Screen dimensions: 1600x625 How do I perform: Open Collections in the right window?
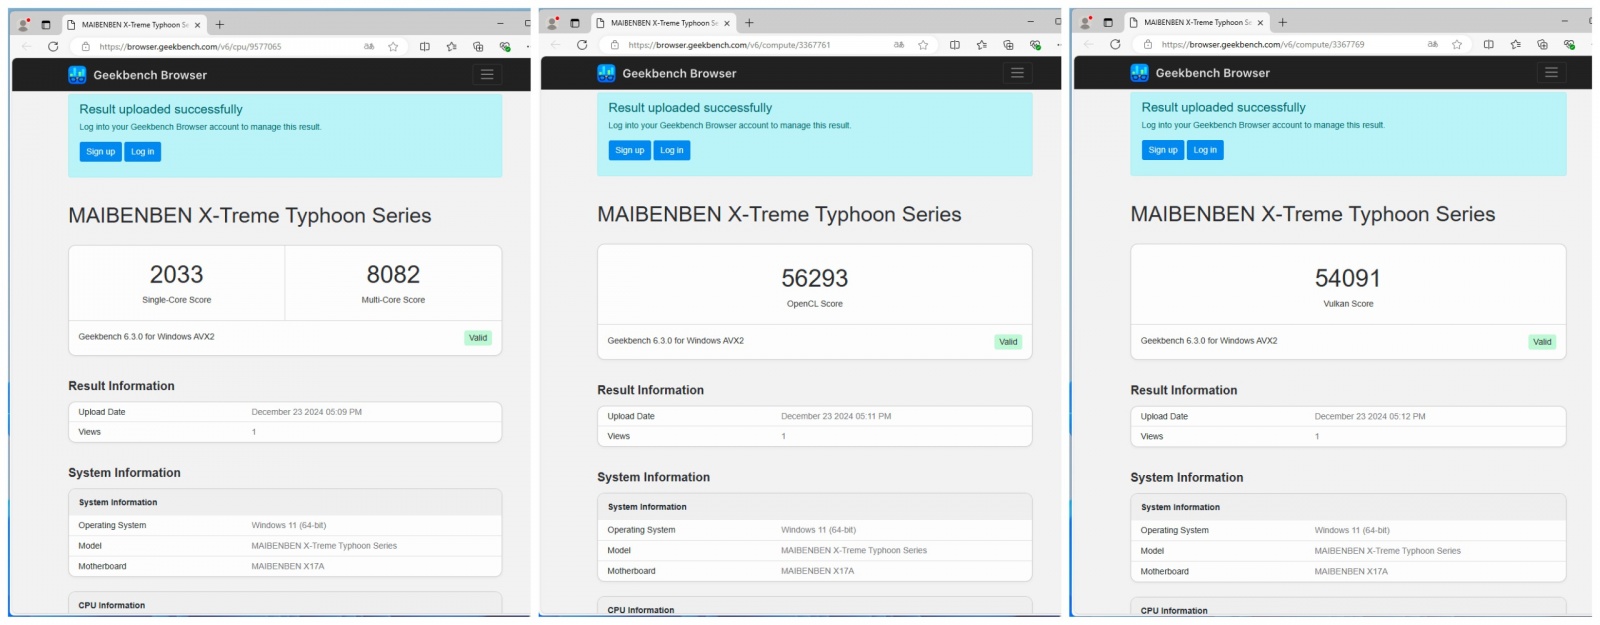coord(1542,45)
